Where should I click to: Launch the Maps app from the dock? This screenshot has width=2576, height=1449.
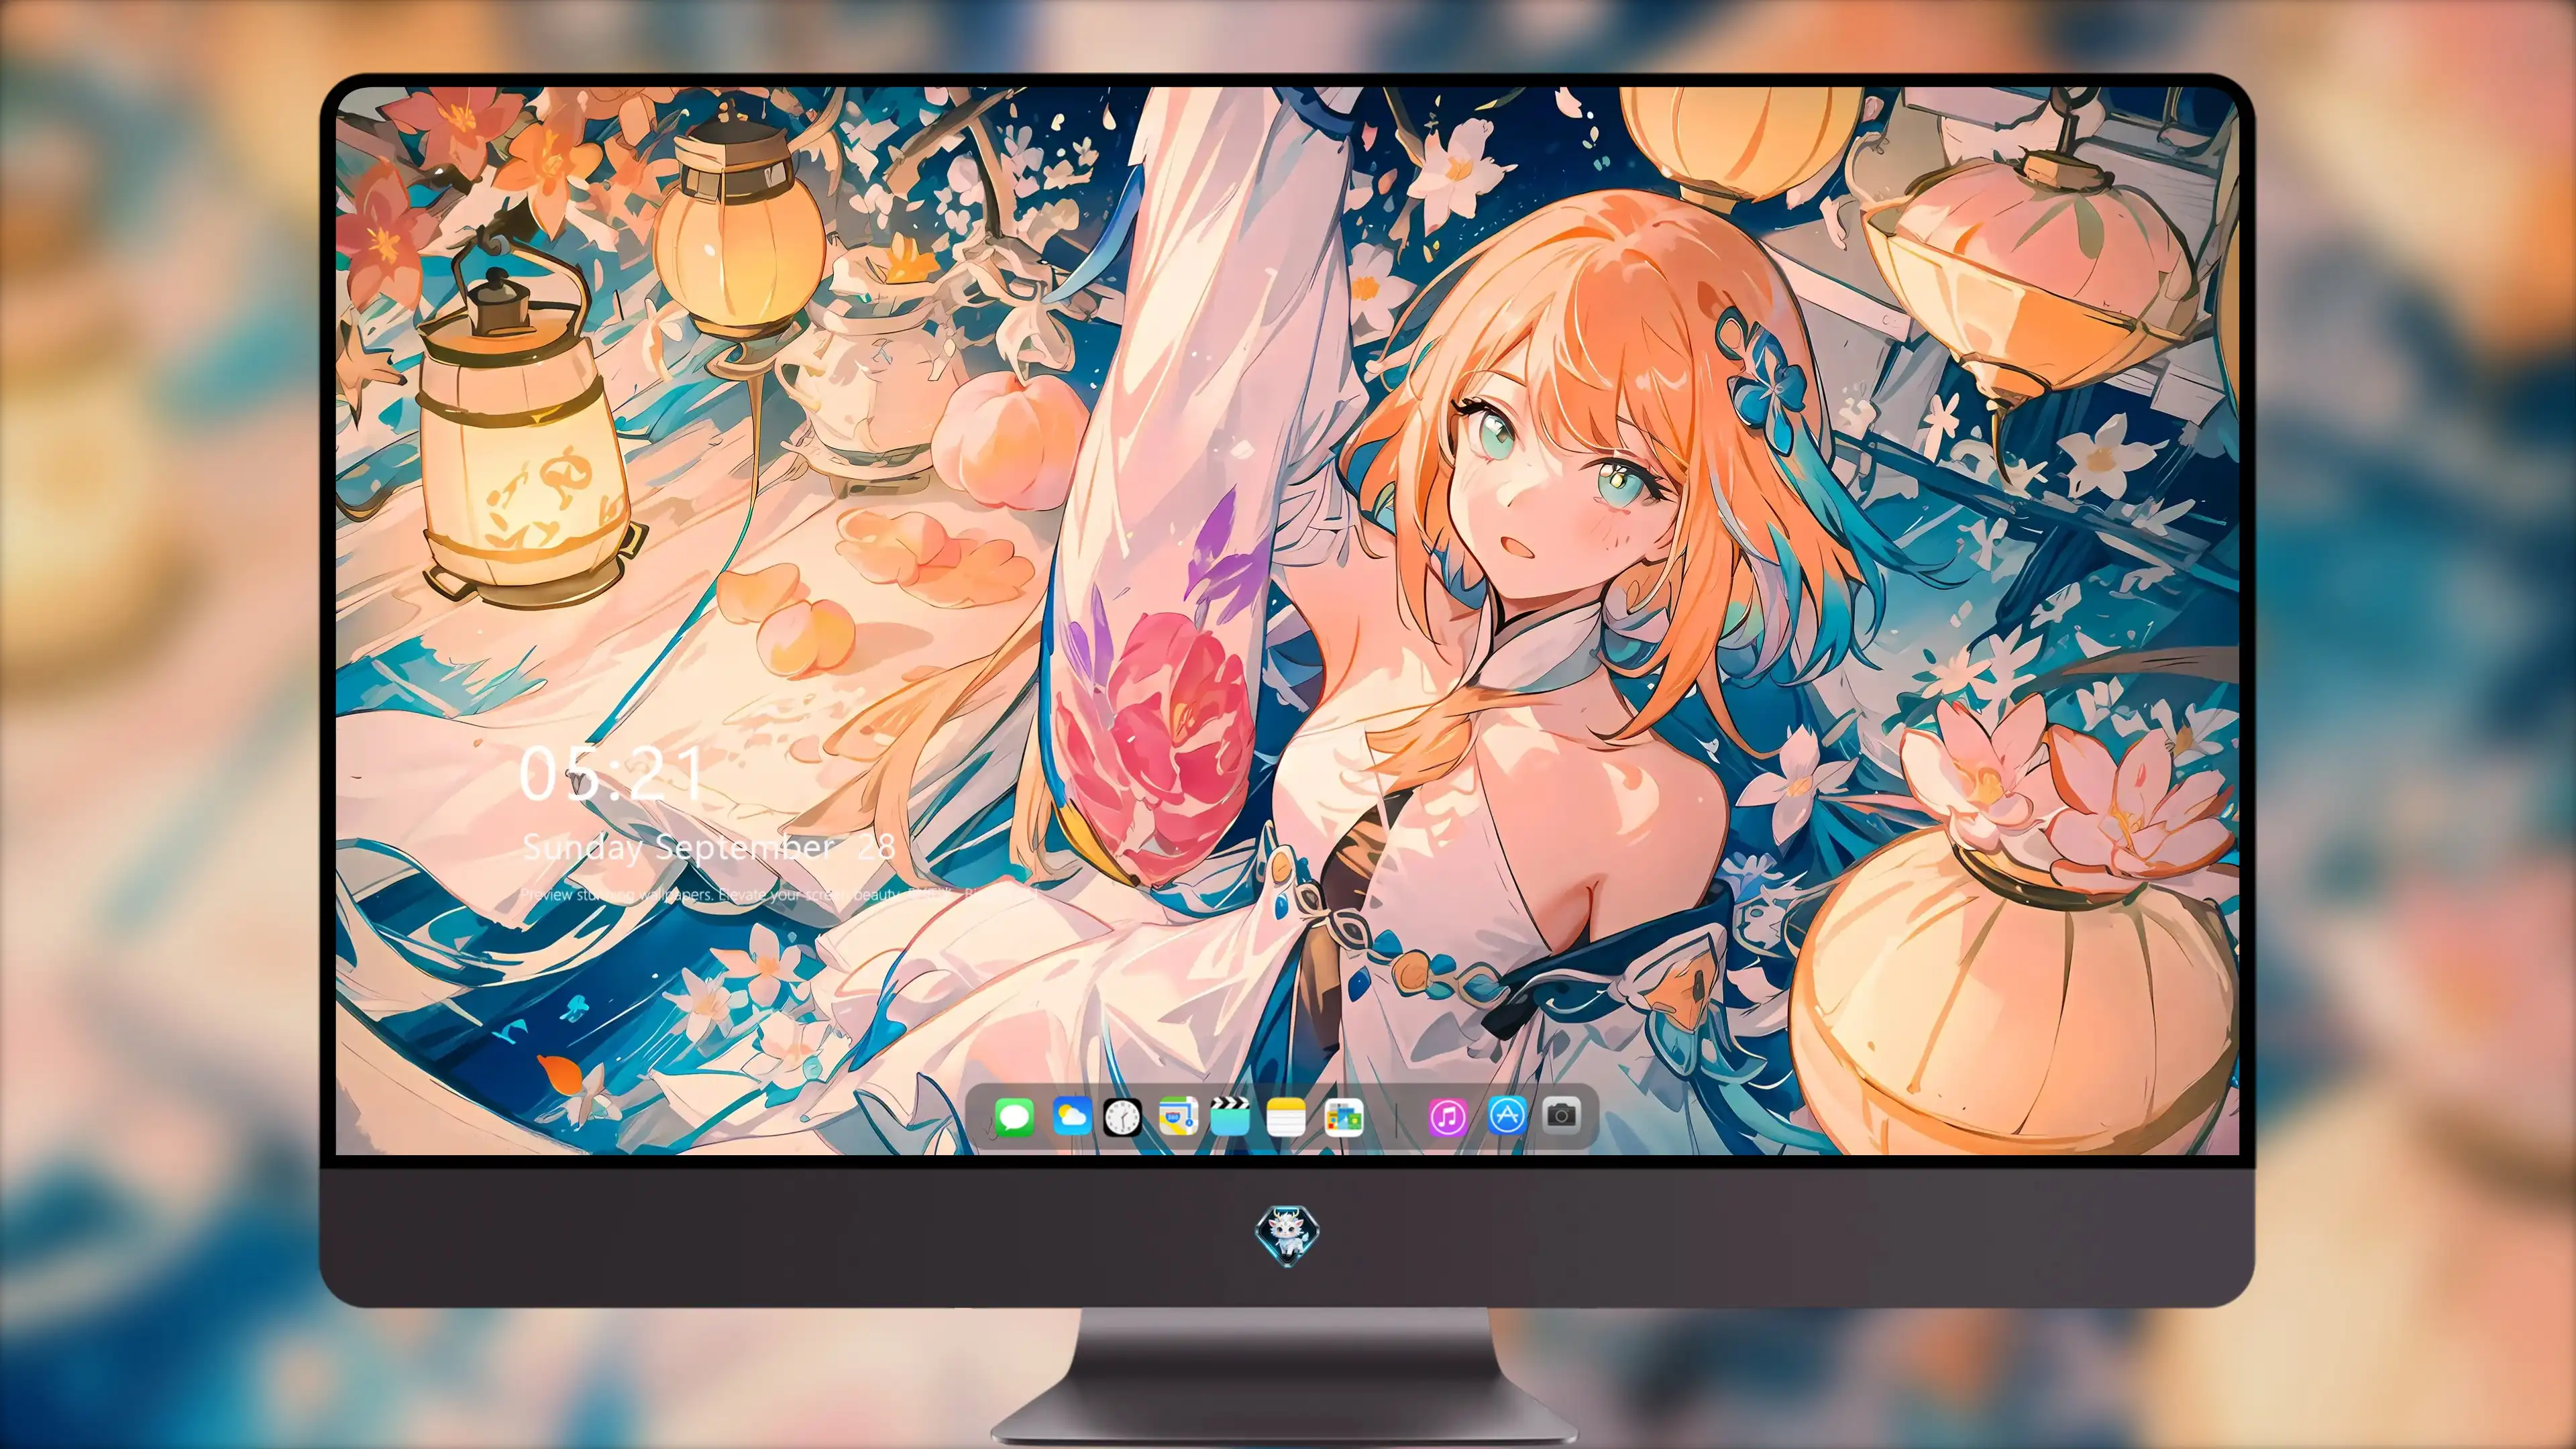pyautogui.click(x=1178, y=1116)
